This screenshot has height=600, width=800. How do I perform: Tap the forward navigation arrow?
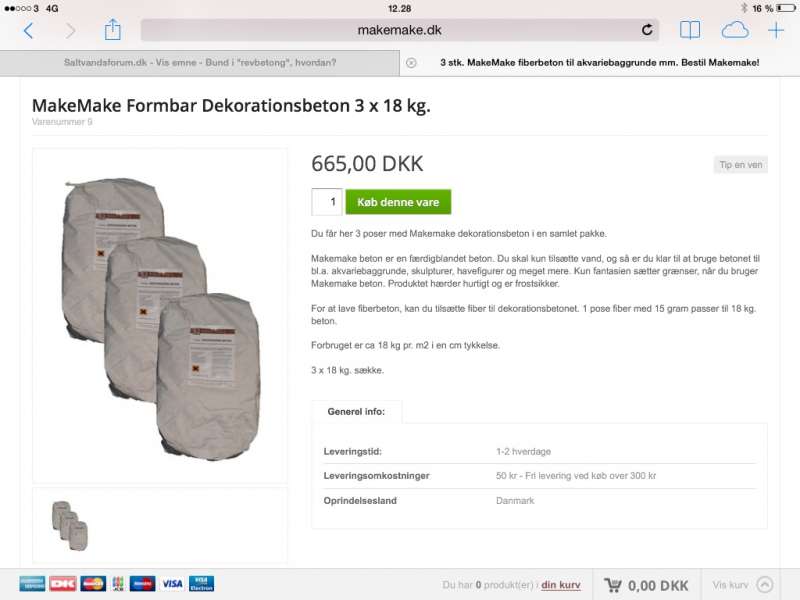coord(70,31)
